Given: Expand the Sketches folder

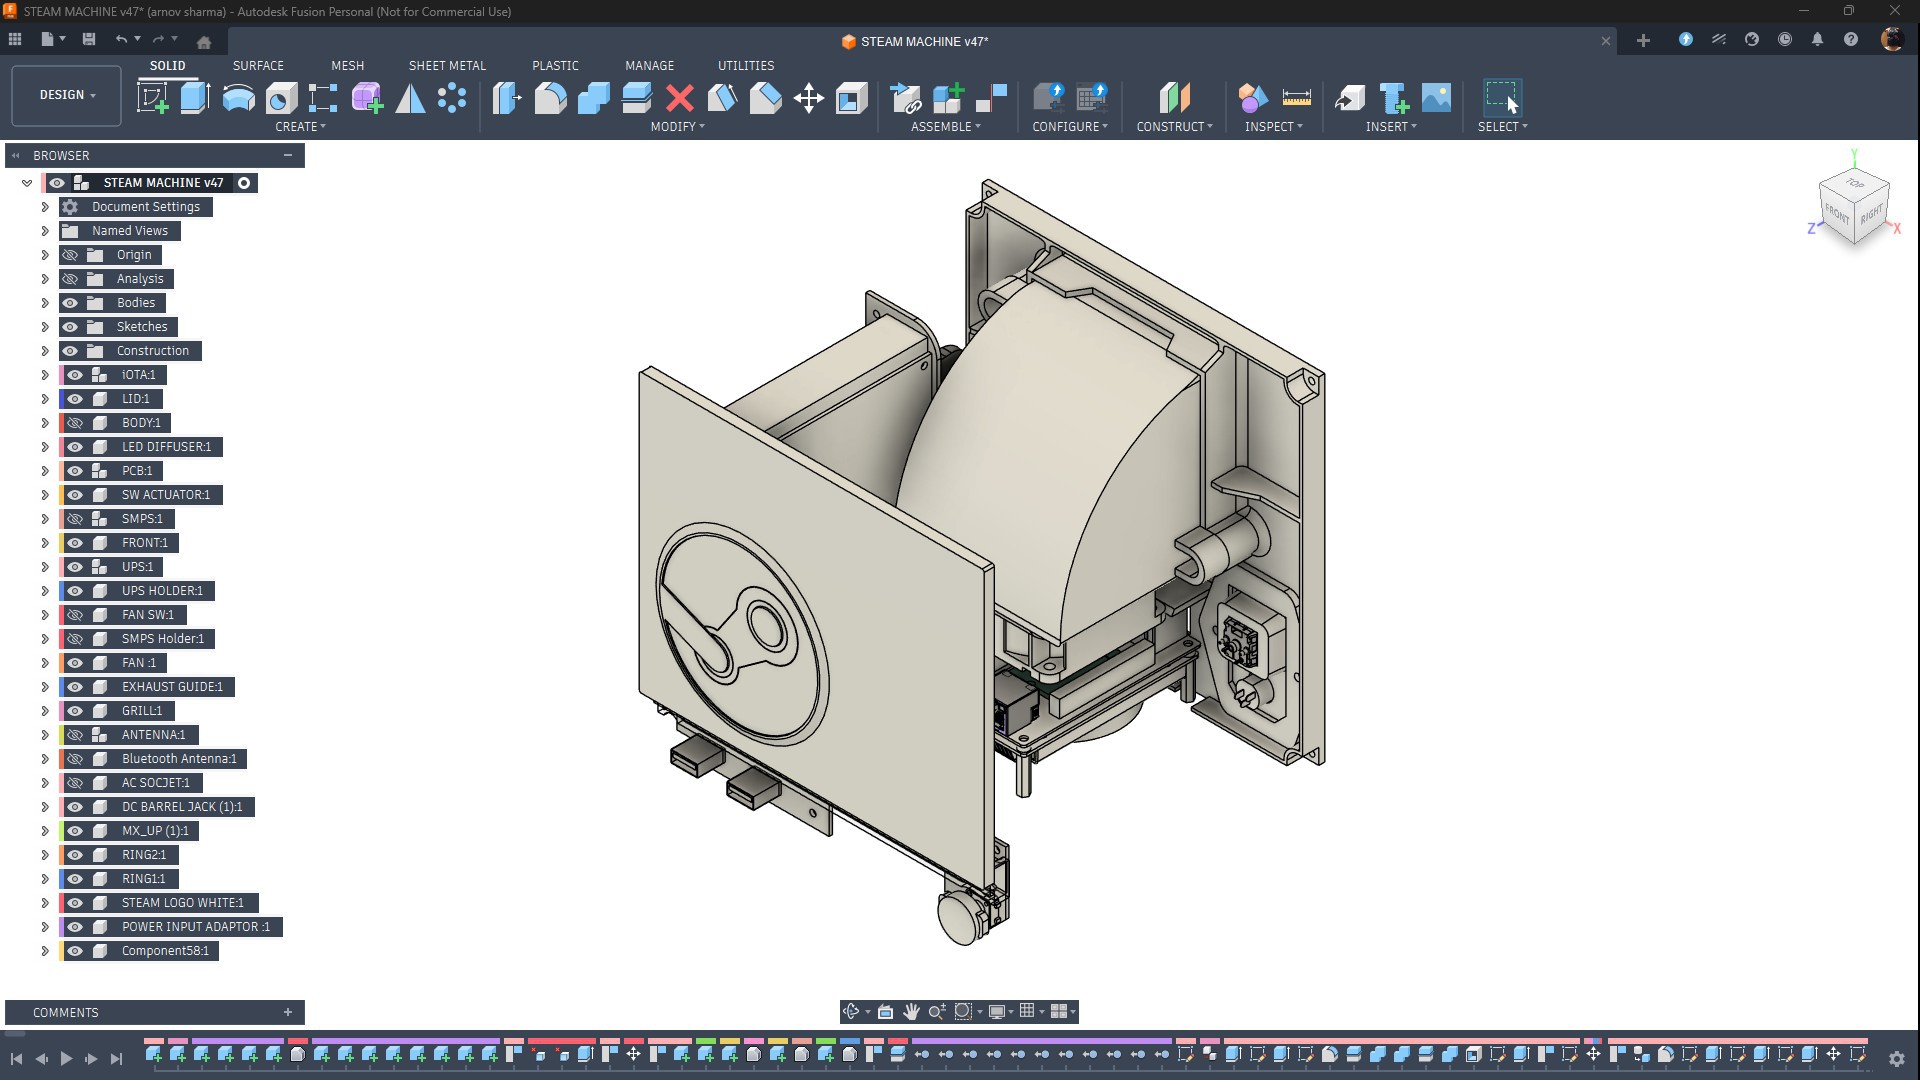Looking at the screenshot, I should tap(44, 327).
